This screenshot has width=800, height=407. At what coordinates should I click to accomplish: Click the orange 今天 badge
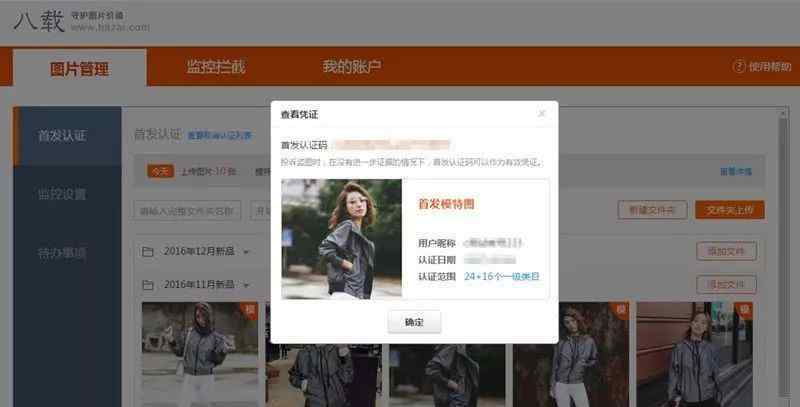click(x=161, y=171)
